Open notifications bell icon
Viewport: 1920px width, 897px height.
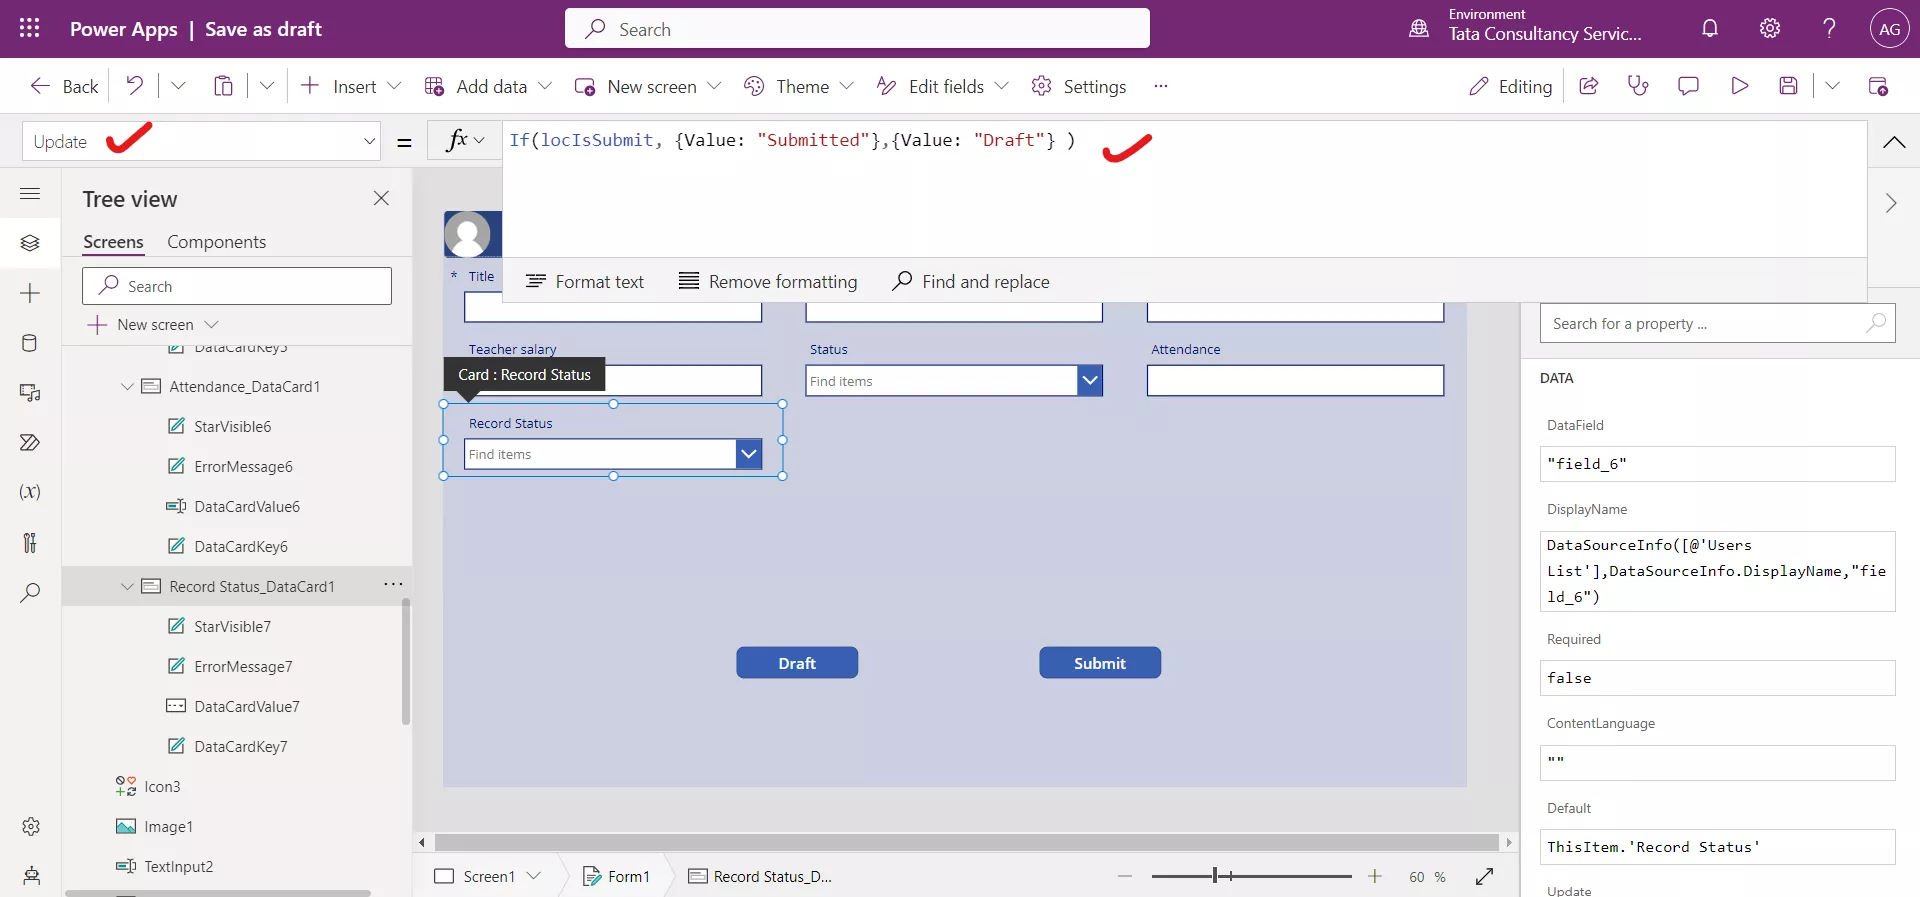pyautogui.click(x=1710, y=28)
